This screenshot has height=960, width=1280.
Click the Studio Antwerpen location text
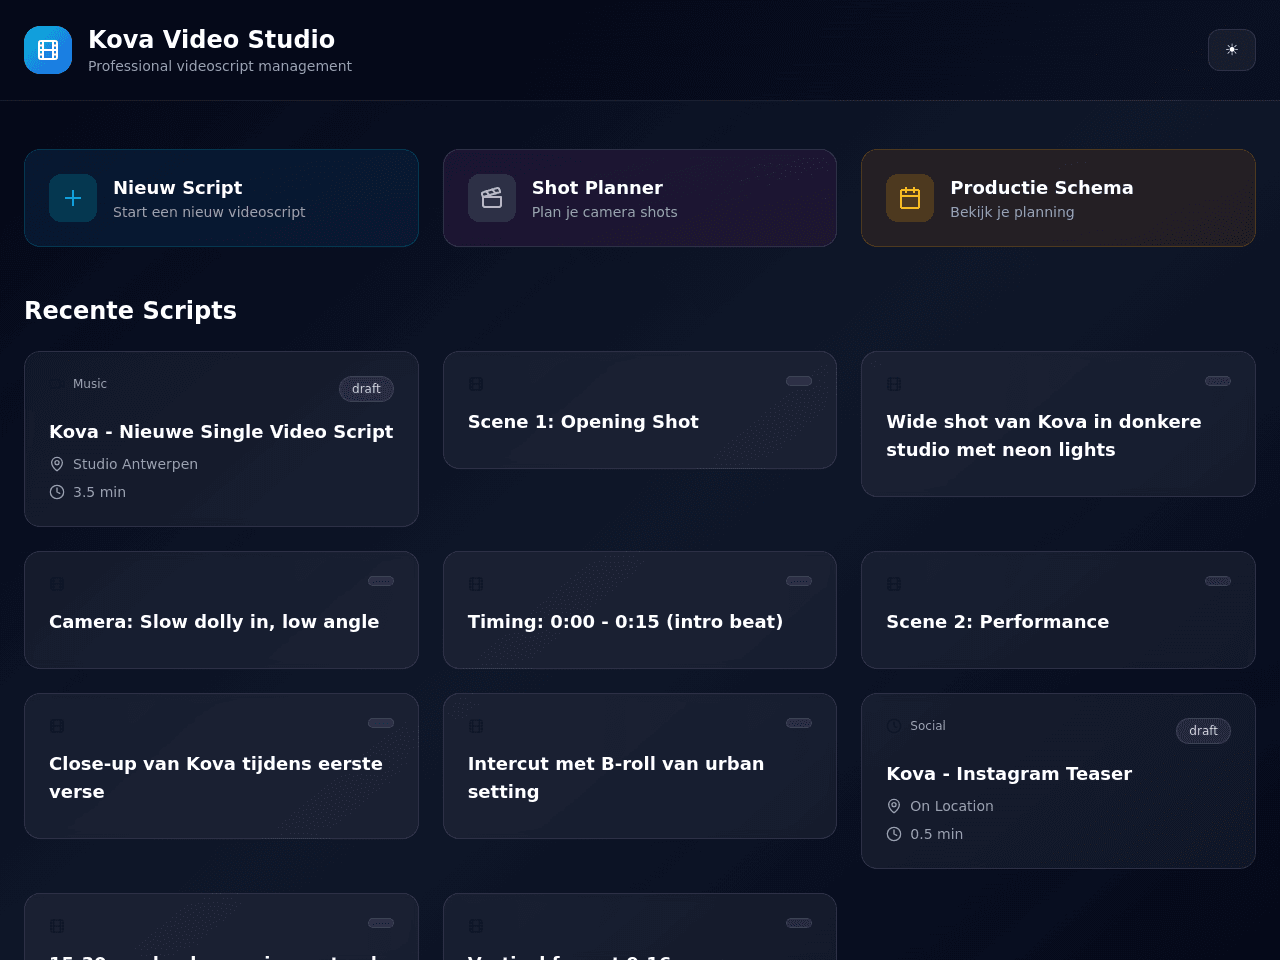(x=135, y=464)
